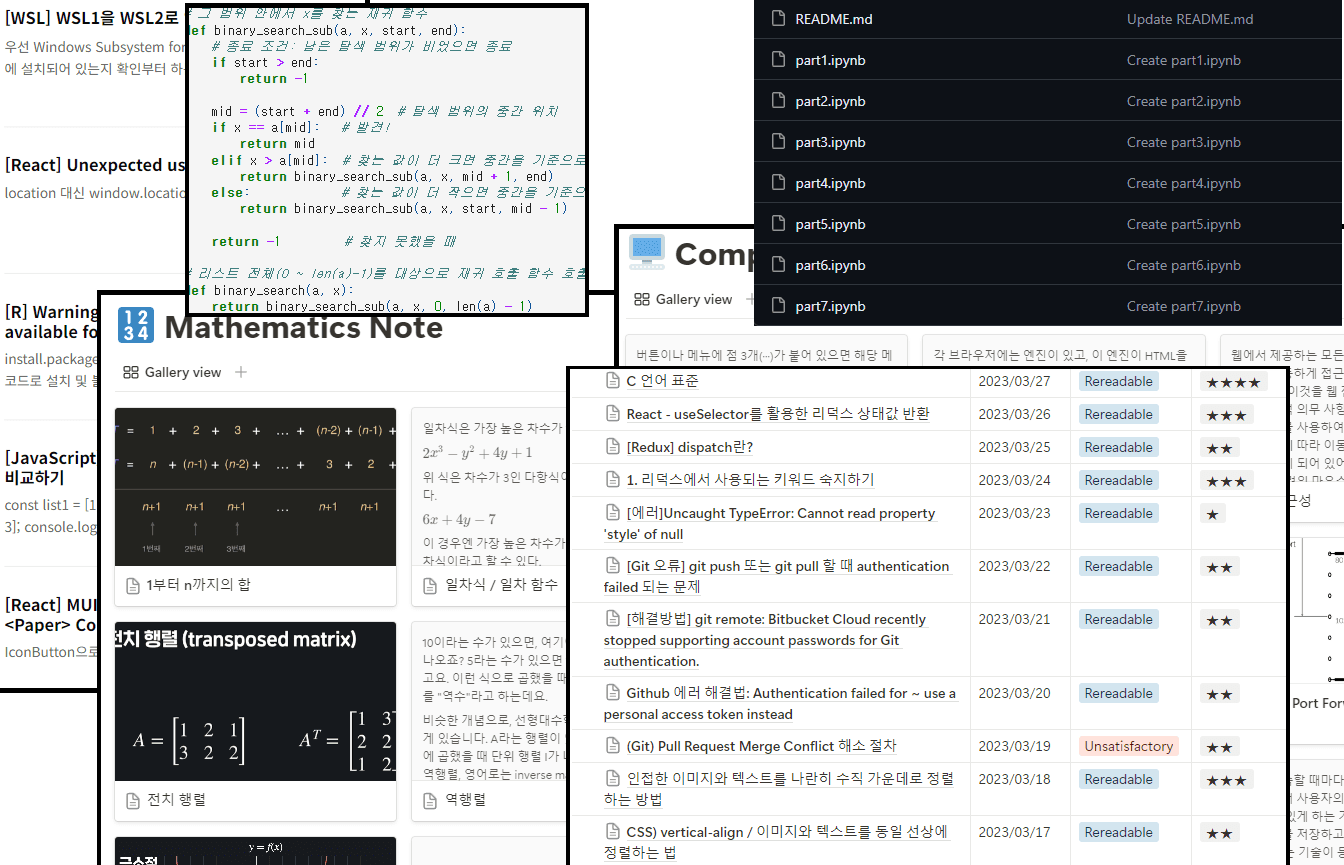Click the file icon beside README.md

[x=778, y=19]
